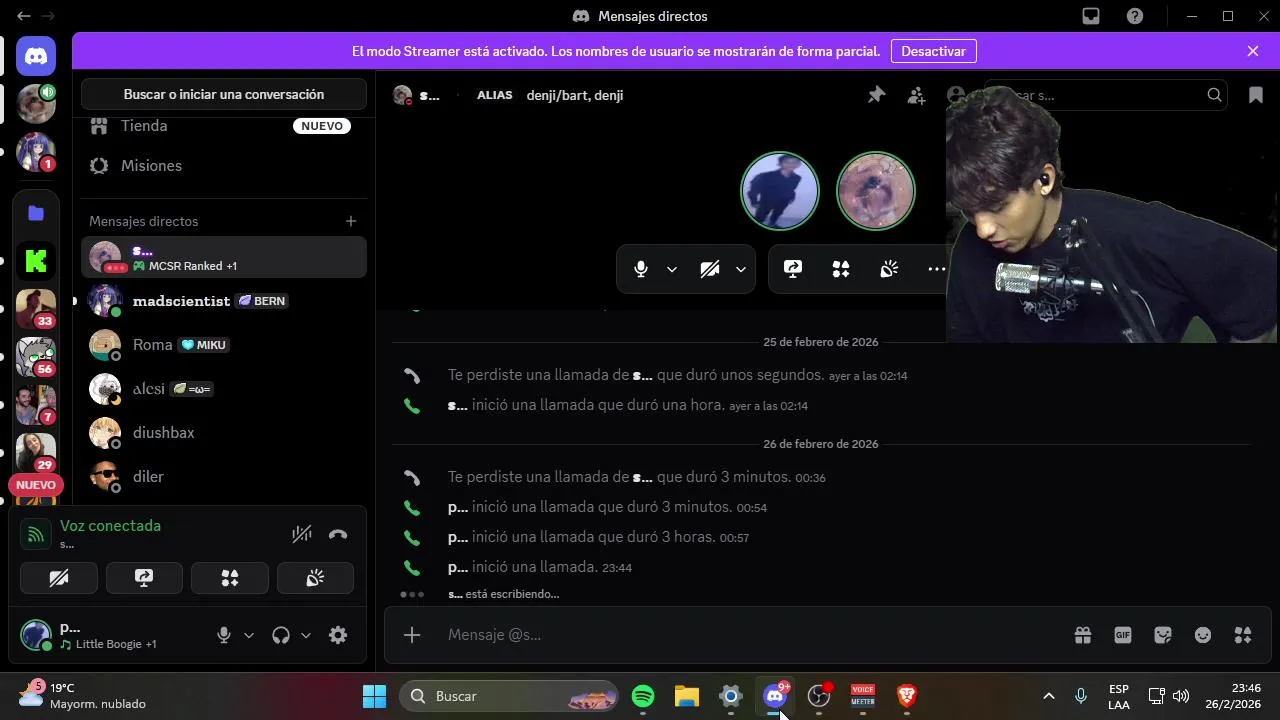
Task: Toggle screen share in voice panel
Action: pos(144,578)
